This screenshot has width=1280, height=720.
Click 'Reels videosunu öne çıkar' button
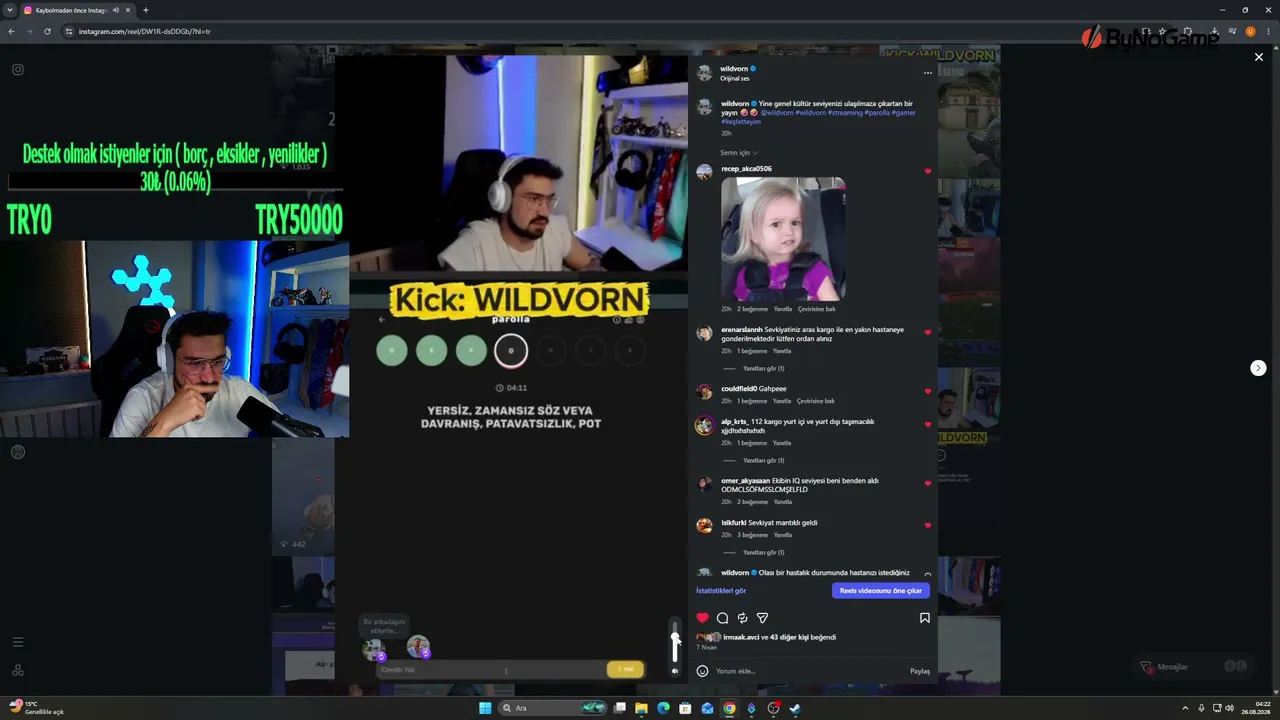point(881,591)
